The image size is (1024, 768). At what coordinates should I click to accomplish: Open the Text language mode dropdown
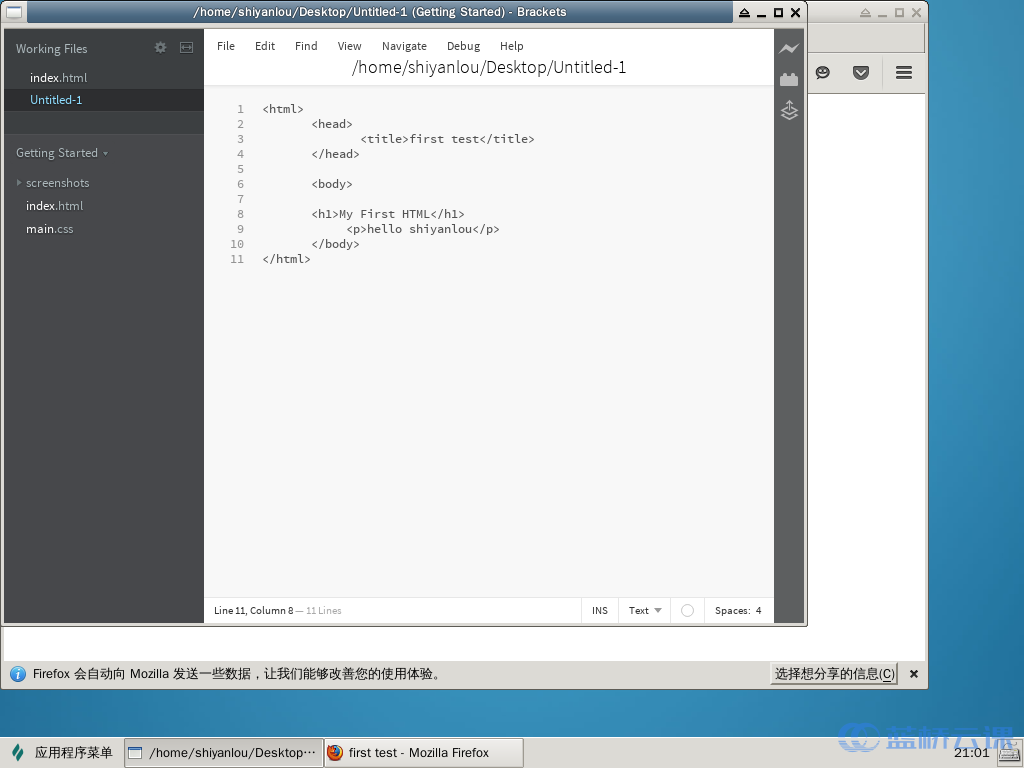click(643, 610)
